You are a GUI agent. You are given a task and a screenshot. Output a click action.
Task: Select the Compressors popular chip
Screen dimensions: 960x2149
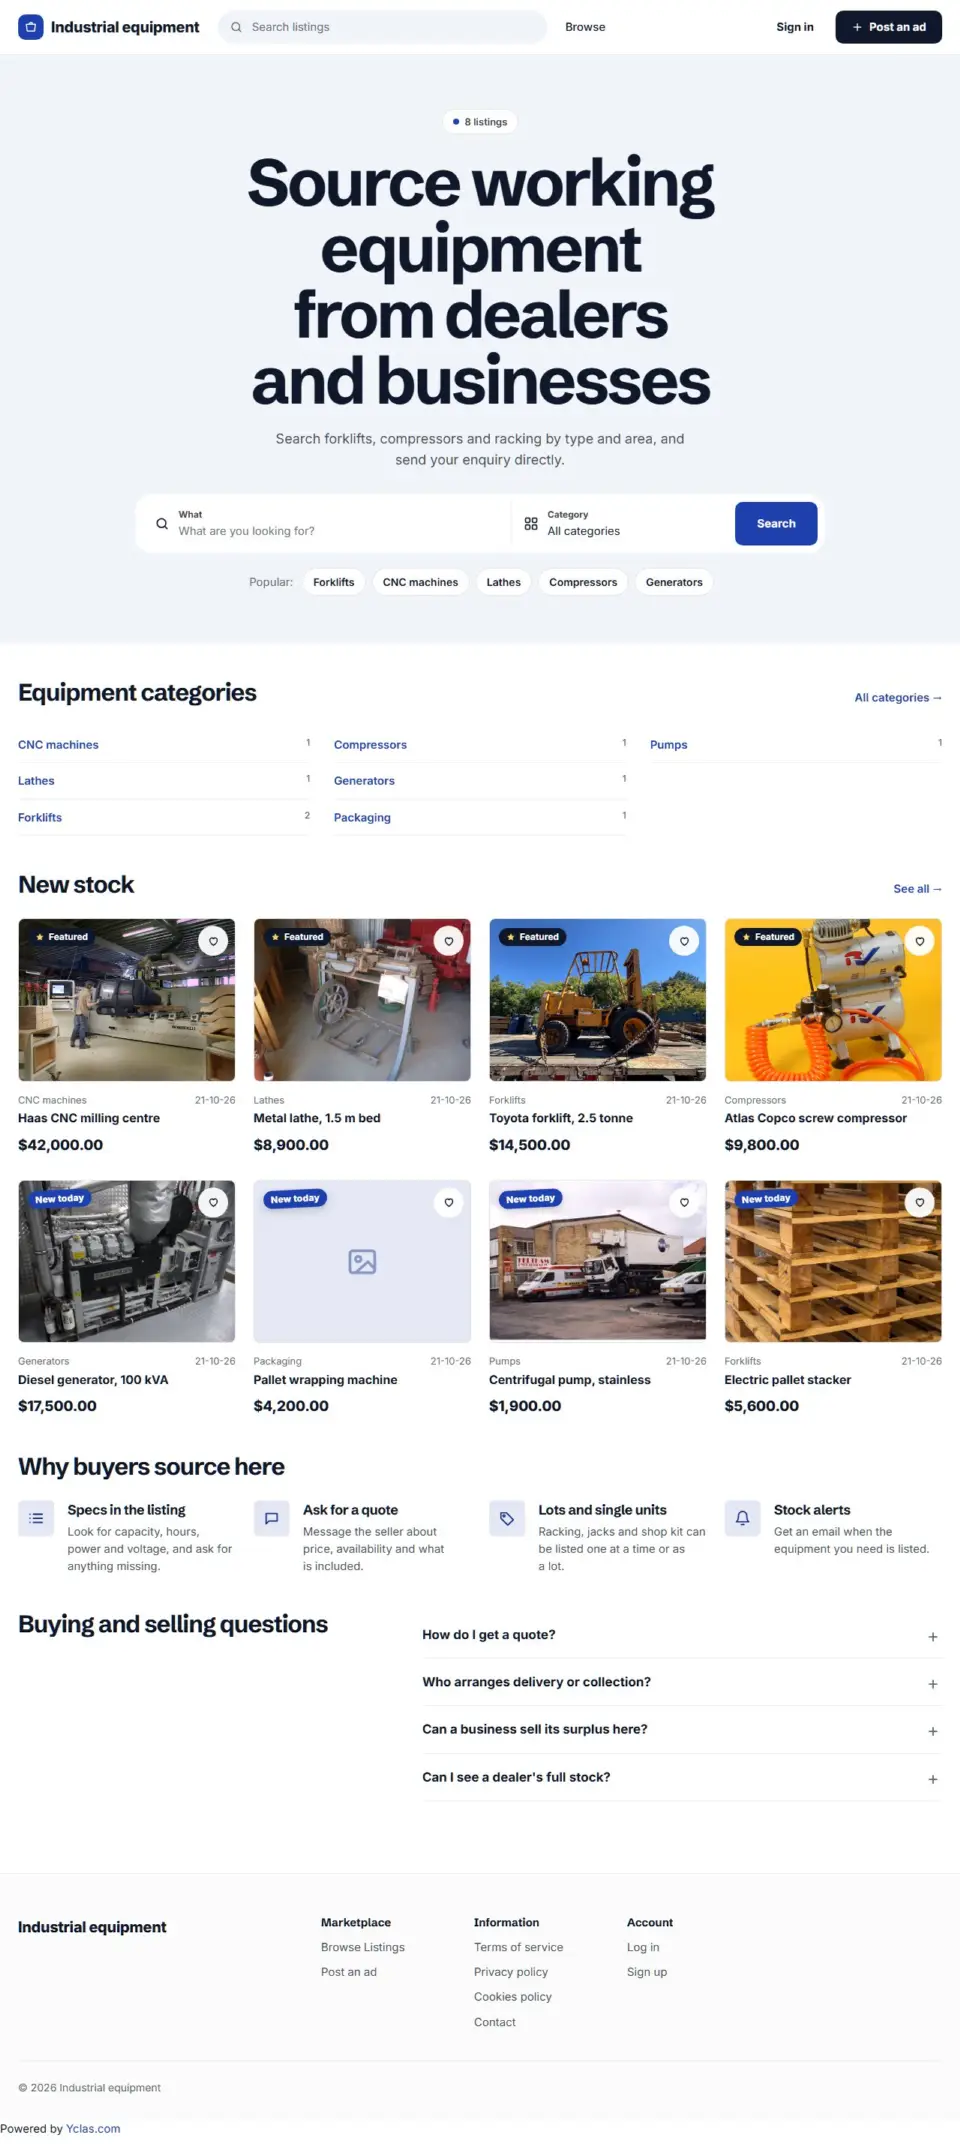click(x=583, y=582)
